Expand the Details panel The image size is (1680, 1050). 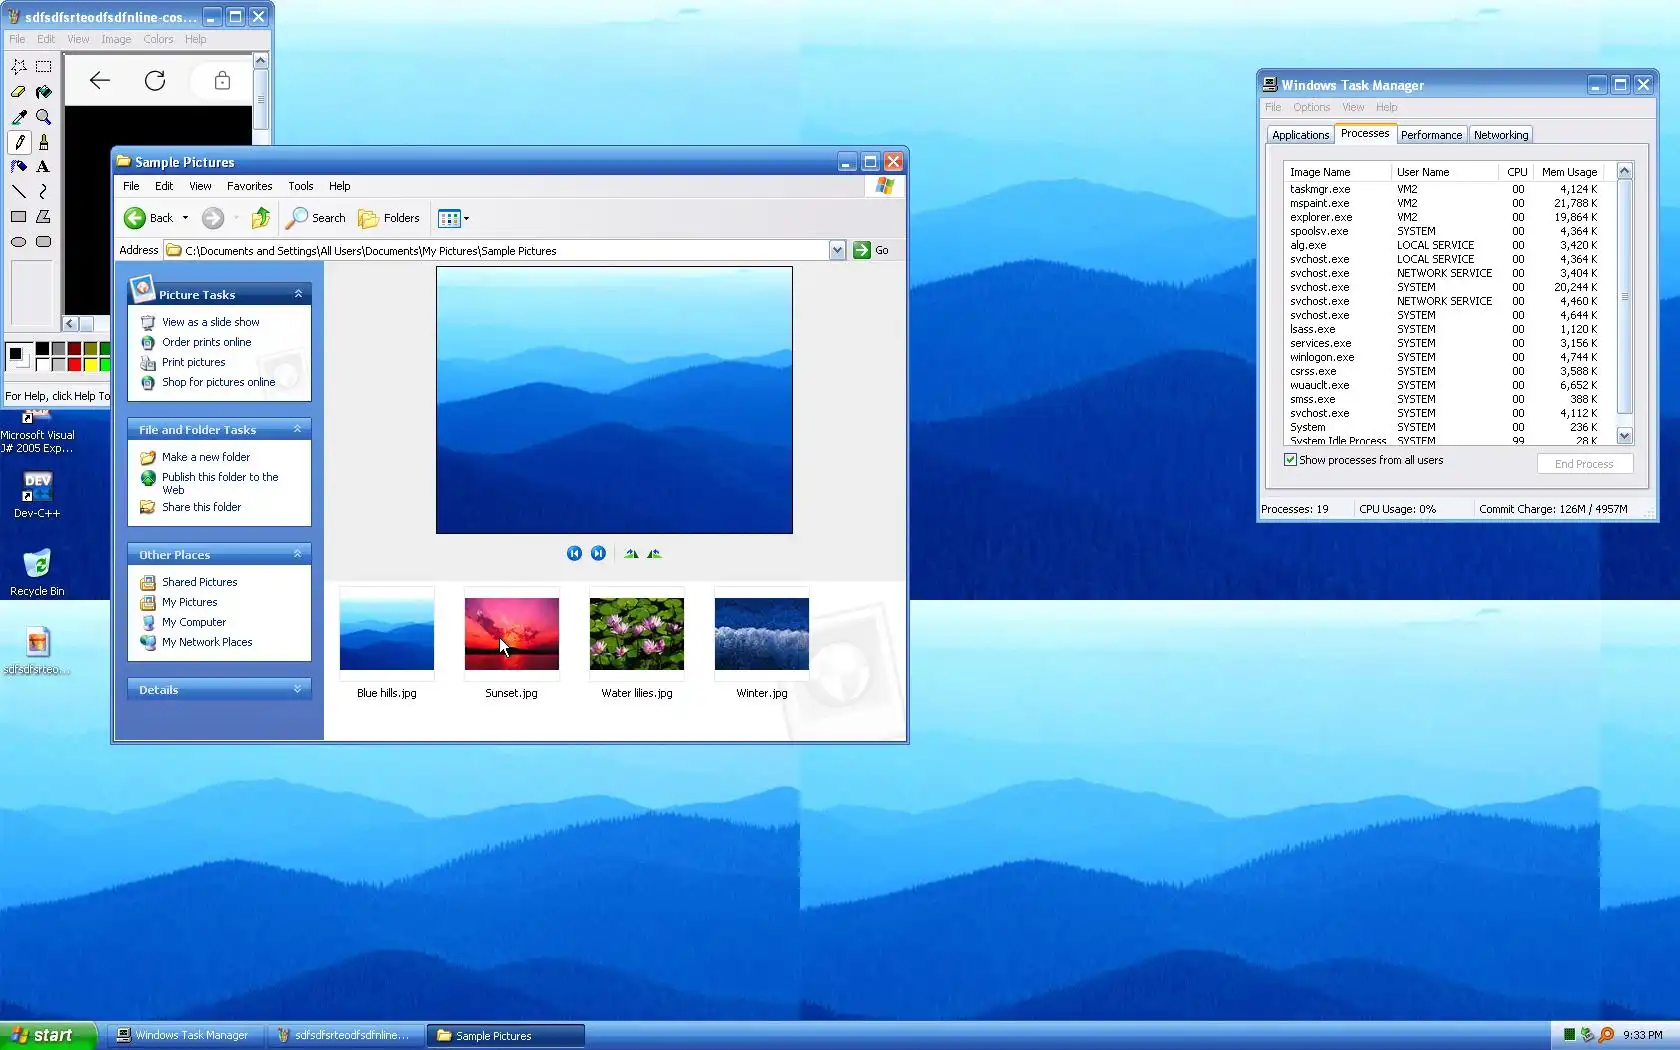pos(298,689)
